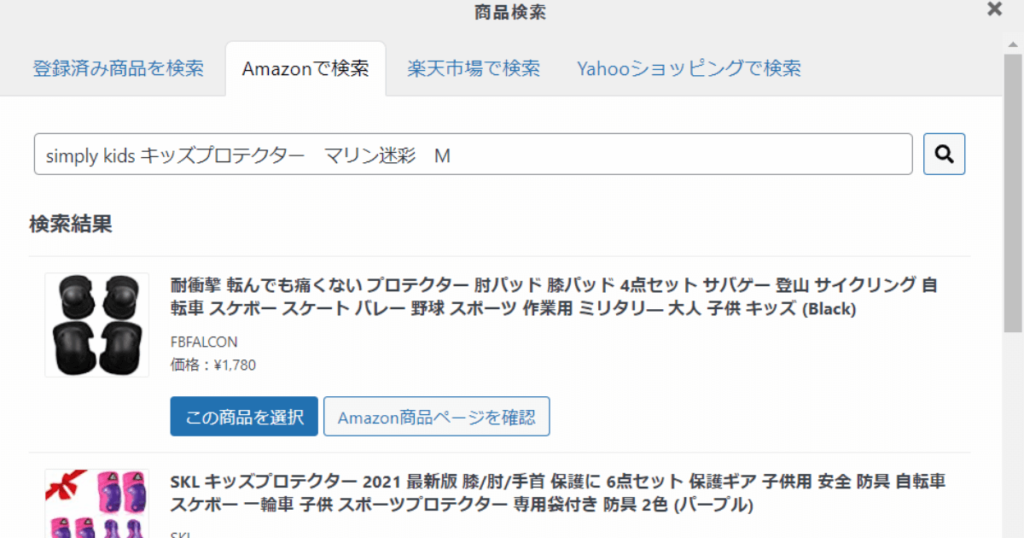This screenshot has width=1024, height=538.
Task: Focus the product search text field
Action: point(473,154)
